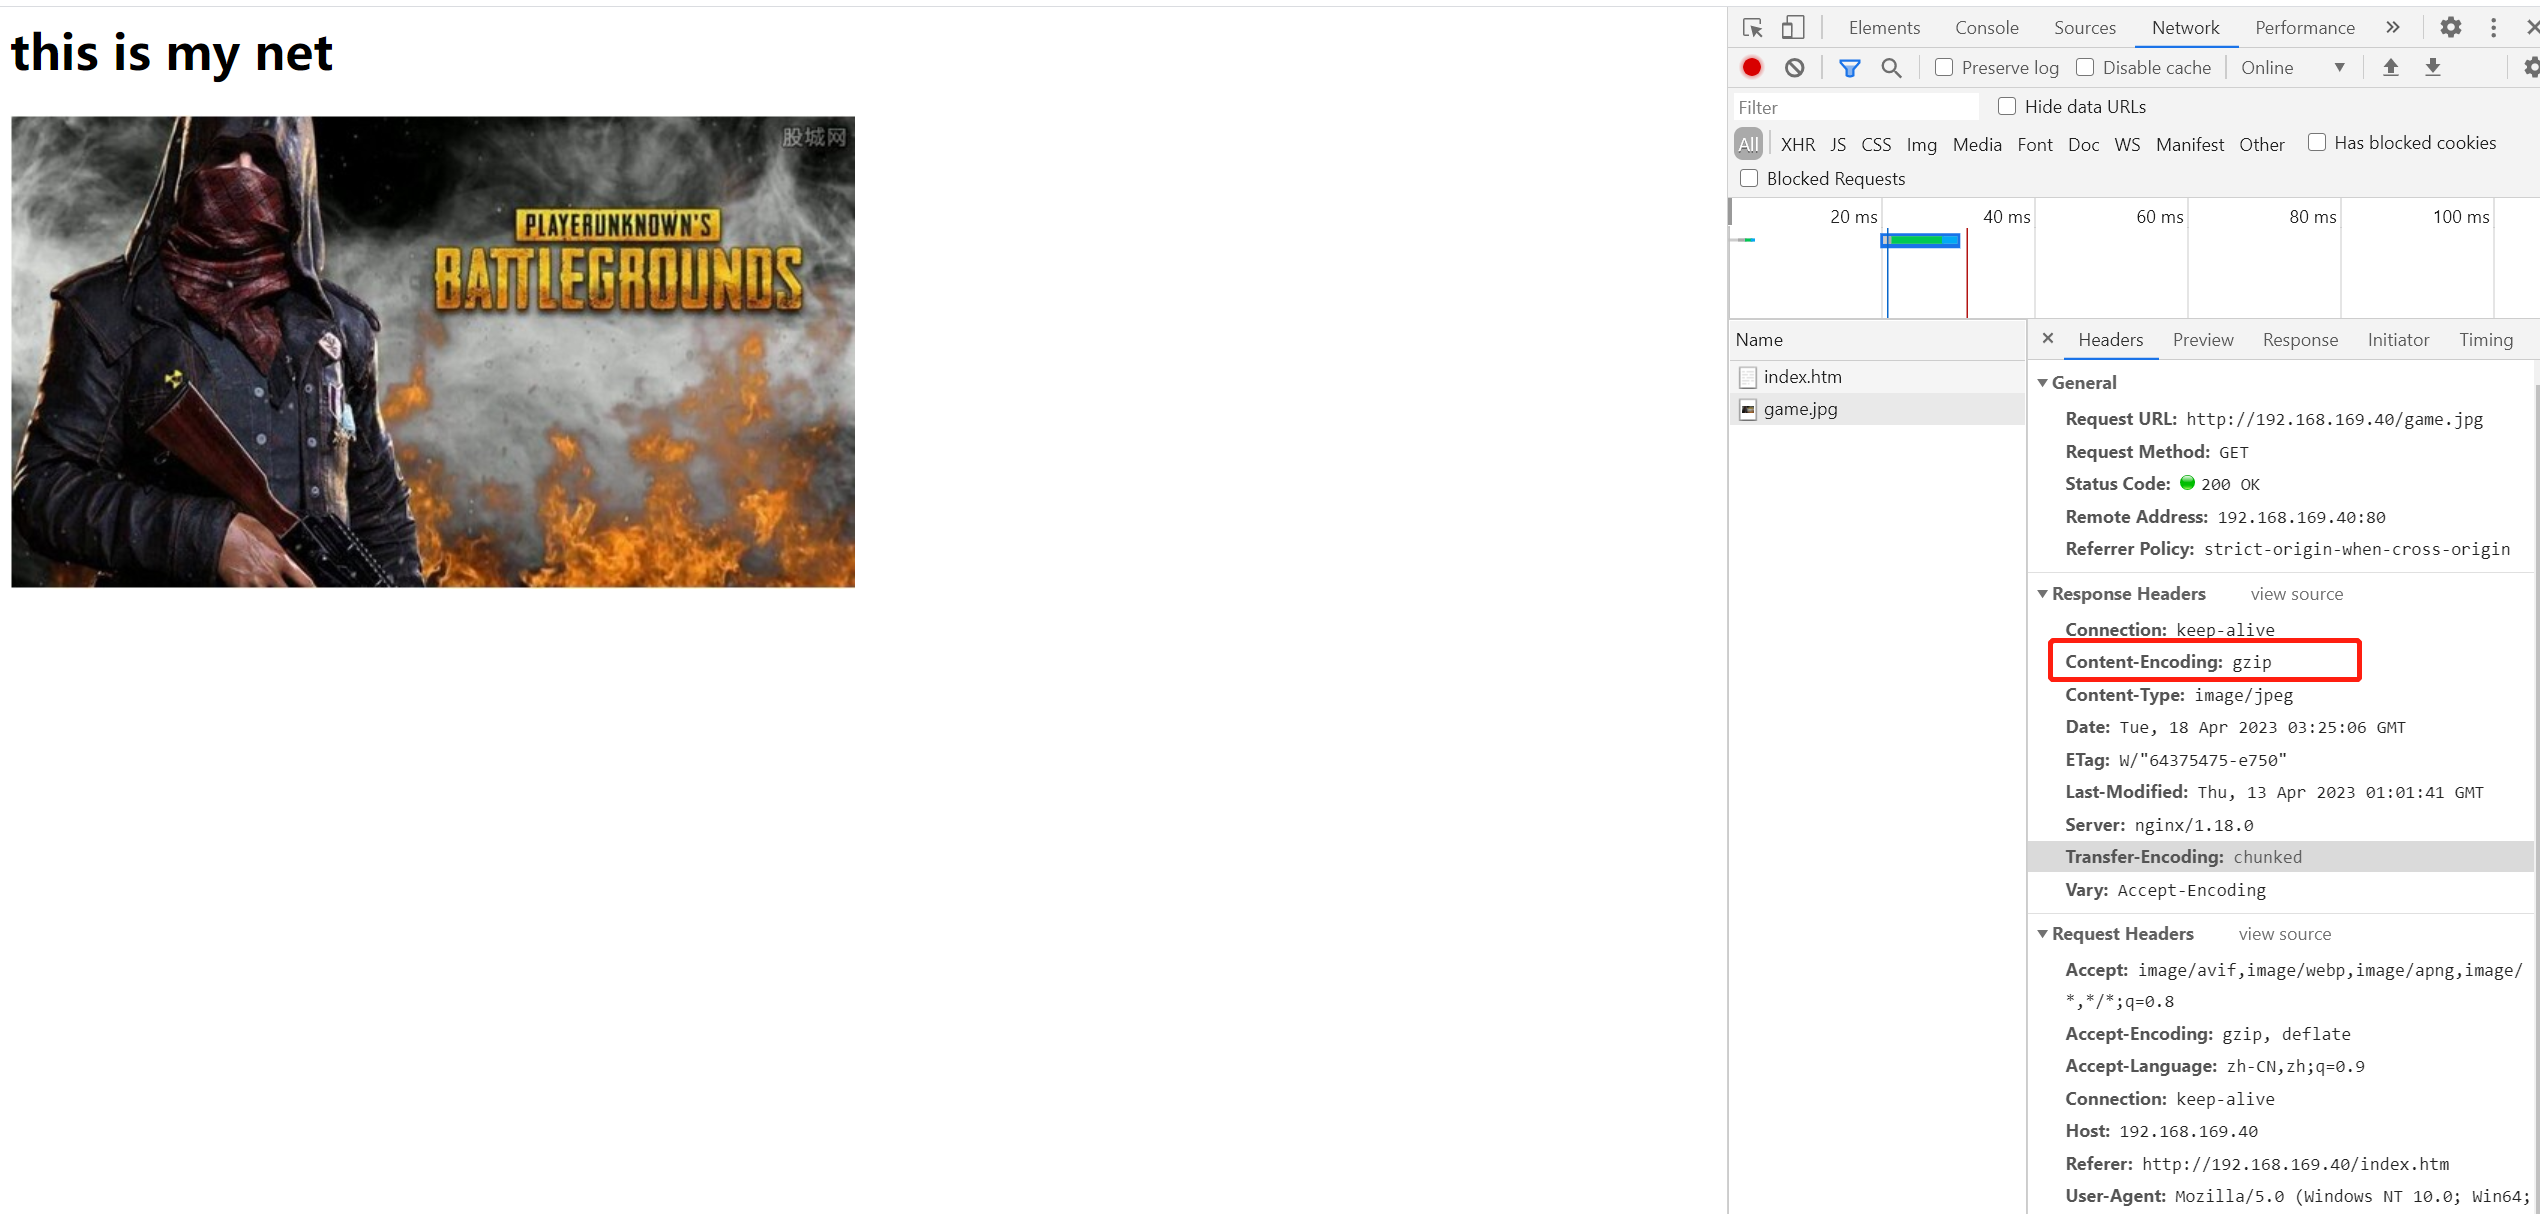Switch to the Console tab
Viewport: 2540px width, 1214px height.
coord(1986,28)
